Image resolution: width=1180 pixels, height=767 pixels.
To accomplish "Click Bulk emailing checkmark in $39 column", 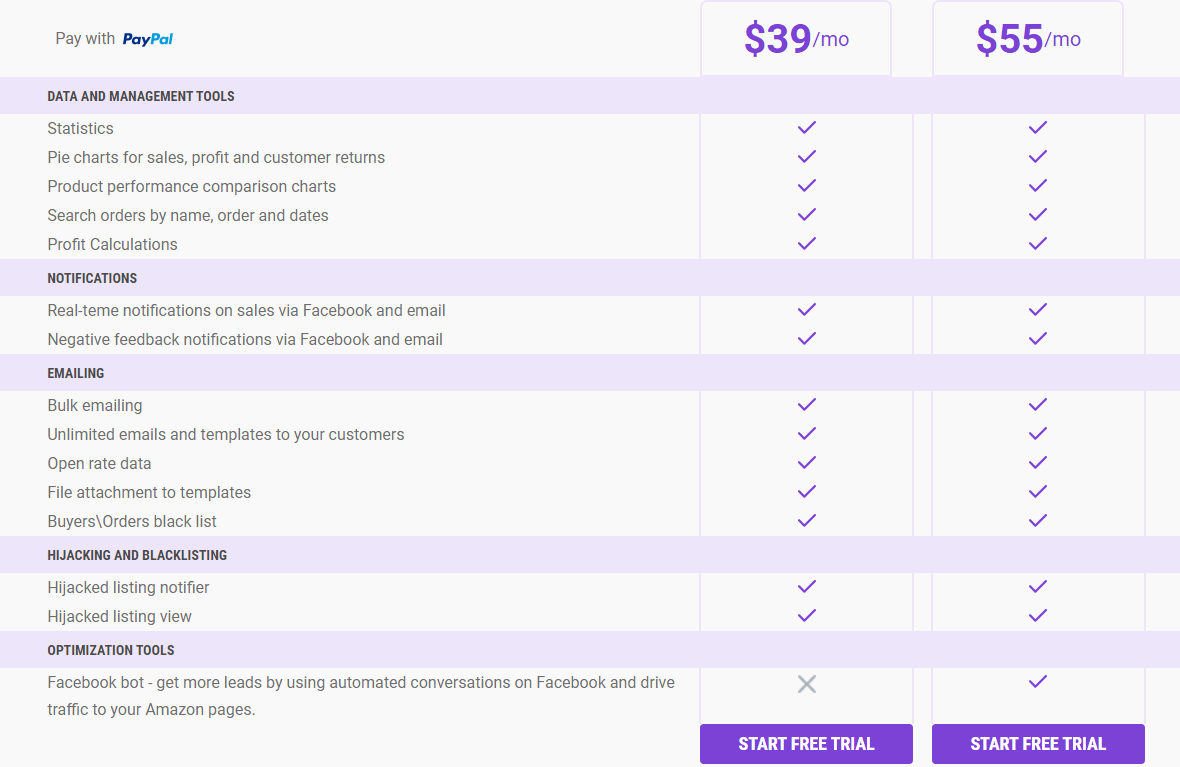I will [807, 404].
